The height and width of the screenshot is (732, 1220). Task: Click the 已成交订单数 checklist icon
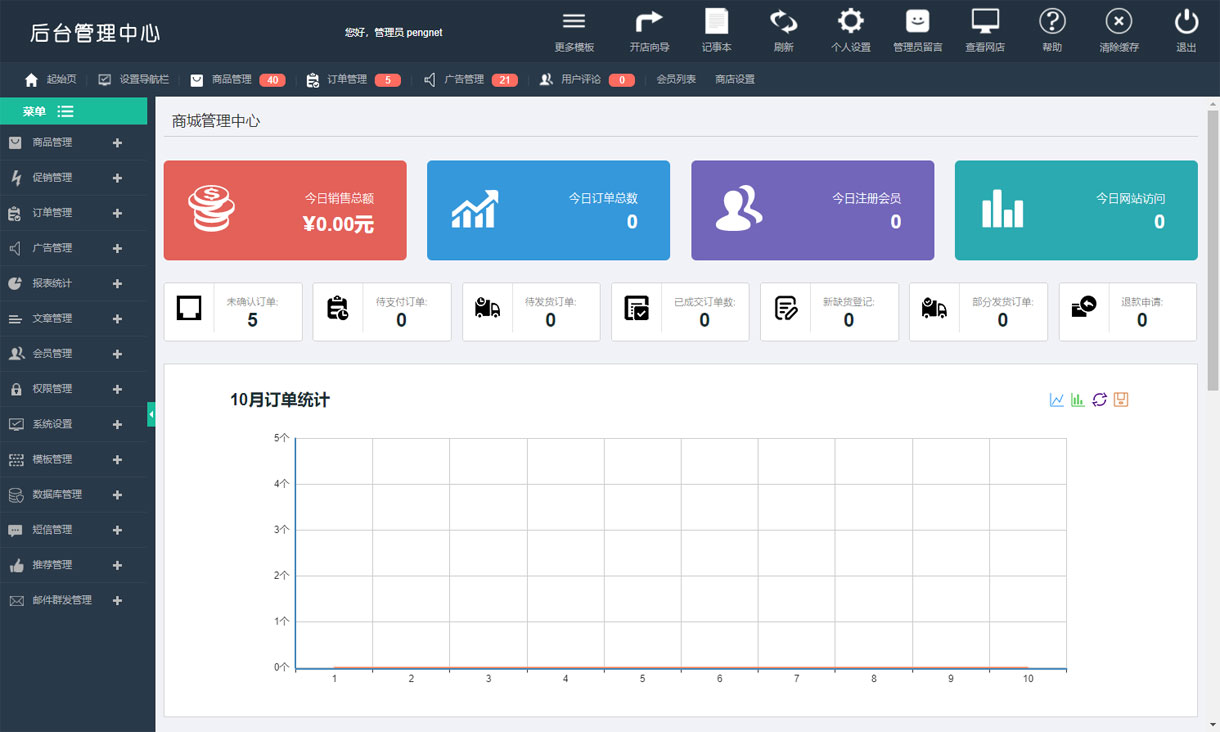point(636,308)
